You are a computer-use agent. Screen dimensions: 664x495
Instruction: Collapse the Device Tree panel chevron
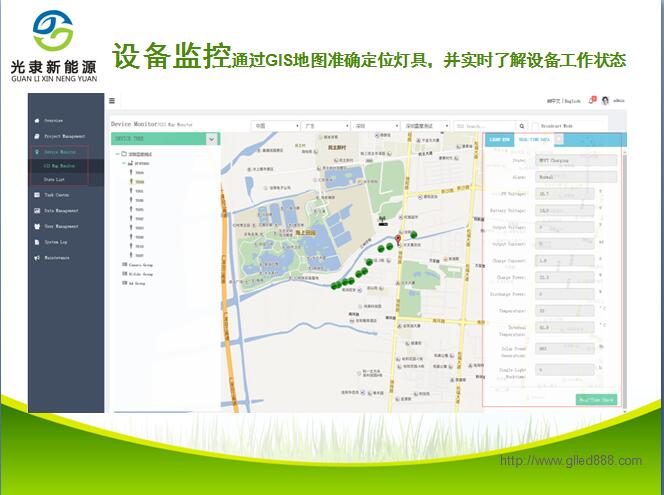(x=211, y=139)
